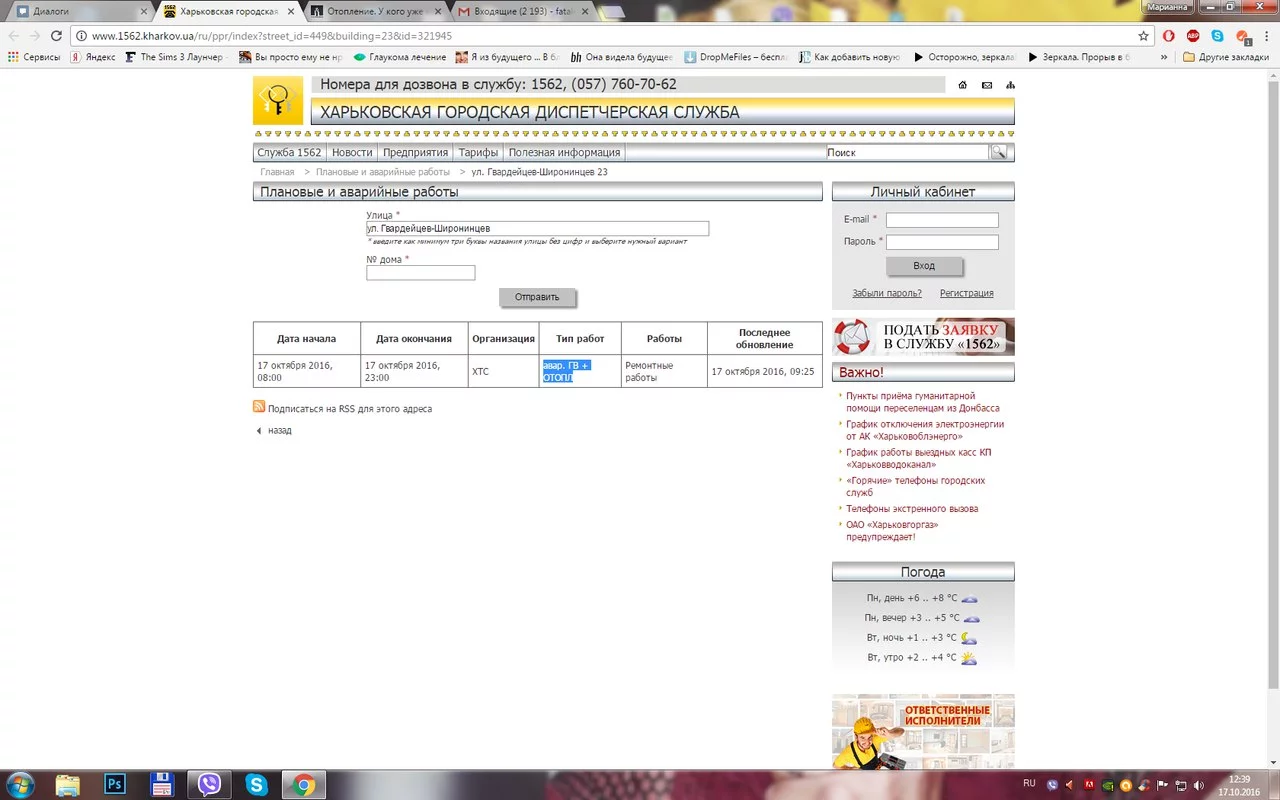Image resolution: width=1280 pixels, height=800 pixels.
Task: Click the Отправить button
Action: [537, 297]
